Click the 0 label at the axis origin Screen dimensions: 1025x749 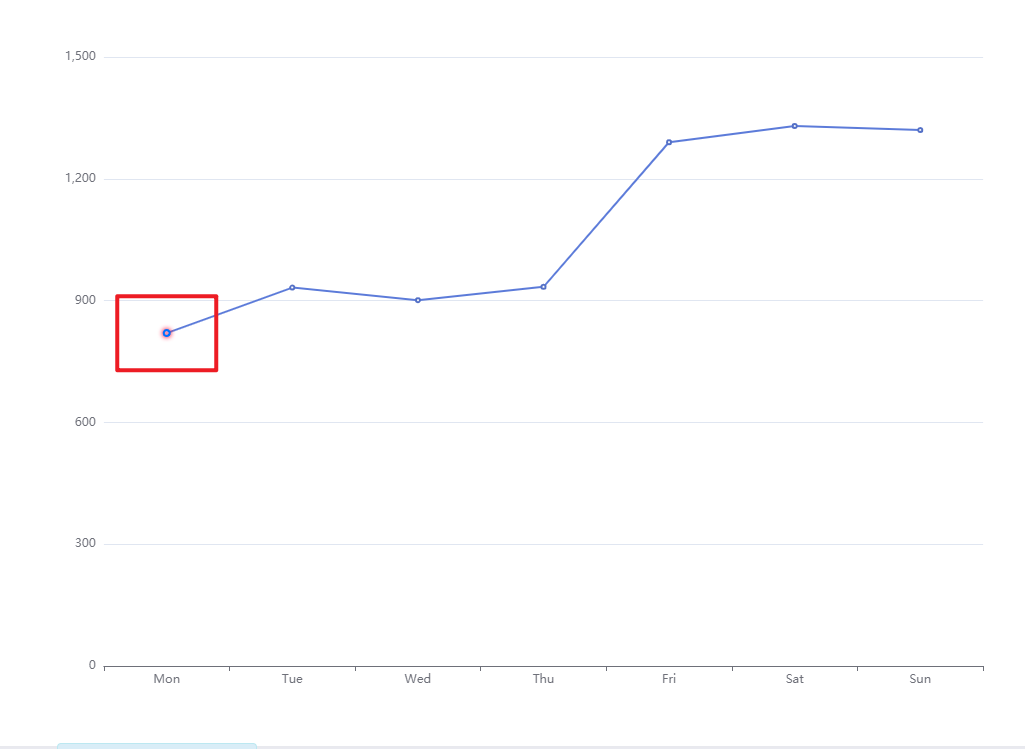[x=94, y=663]
